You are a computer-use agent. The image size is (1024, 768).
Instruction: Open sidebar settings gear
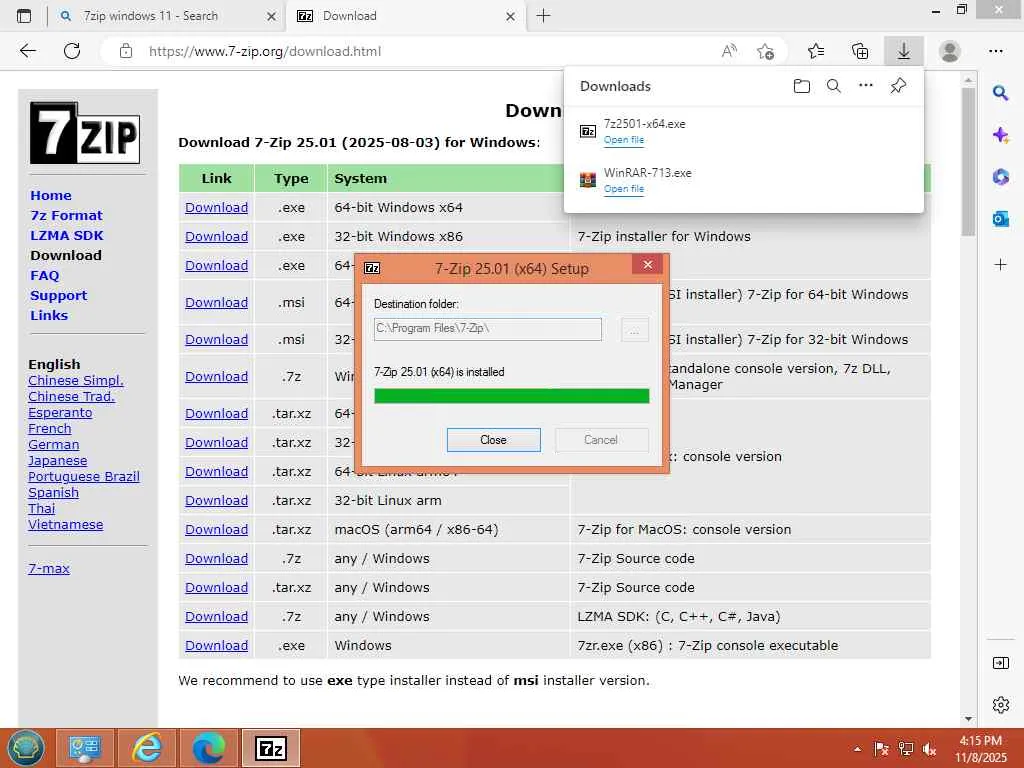[x=1000, y=705]
